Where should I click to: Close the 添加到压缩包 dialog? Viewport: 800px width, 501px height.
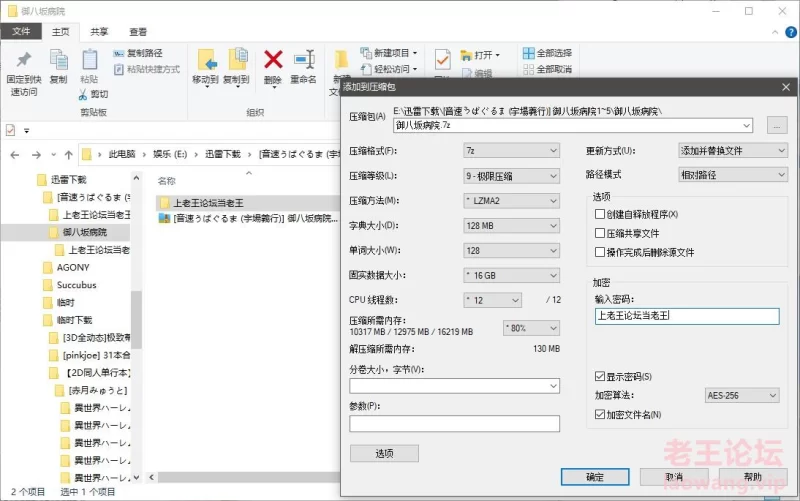click(786, 87)
